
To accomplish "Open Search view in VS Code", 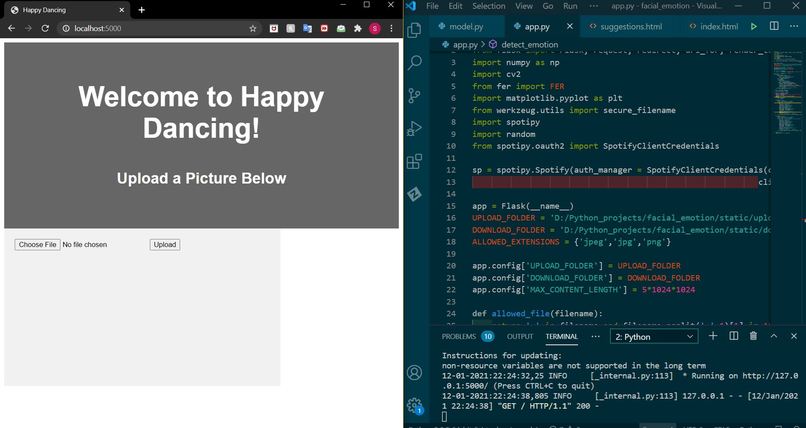I will pyautogui.click(x=414, y=63).
